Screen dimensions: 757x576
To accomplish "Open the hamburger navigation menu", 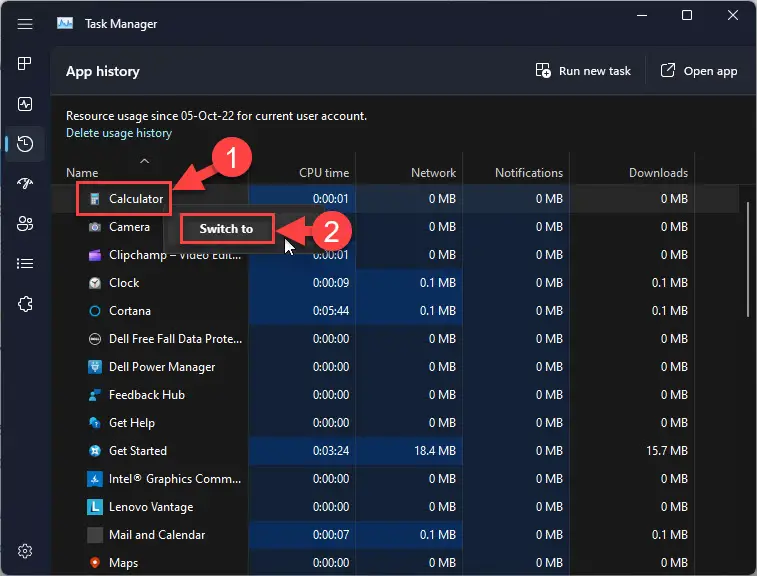I will 25,24.
